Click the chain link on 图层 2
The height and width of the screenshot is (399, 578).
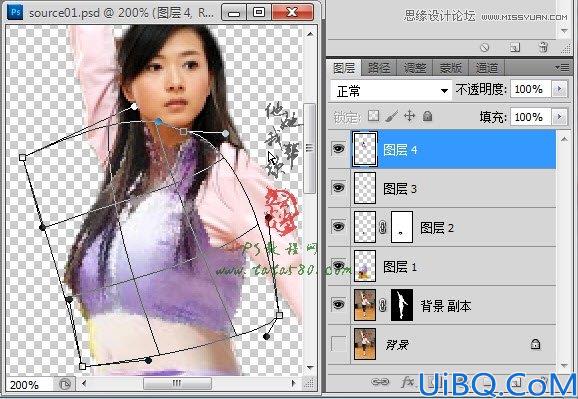[x=383, y=228]
